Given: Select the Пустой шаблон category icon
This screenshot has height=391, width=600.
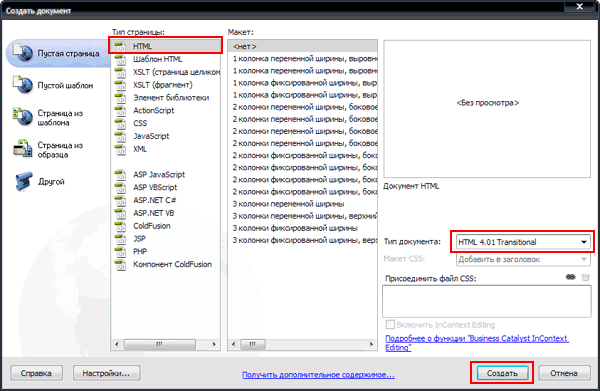Looking at the screenshot, I should point(23,85).
